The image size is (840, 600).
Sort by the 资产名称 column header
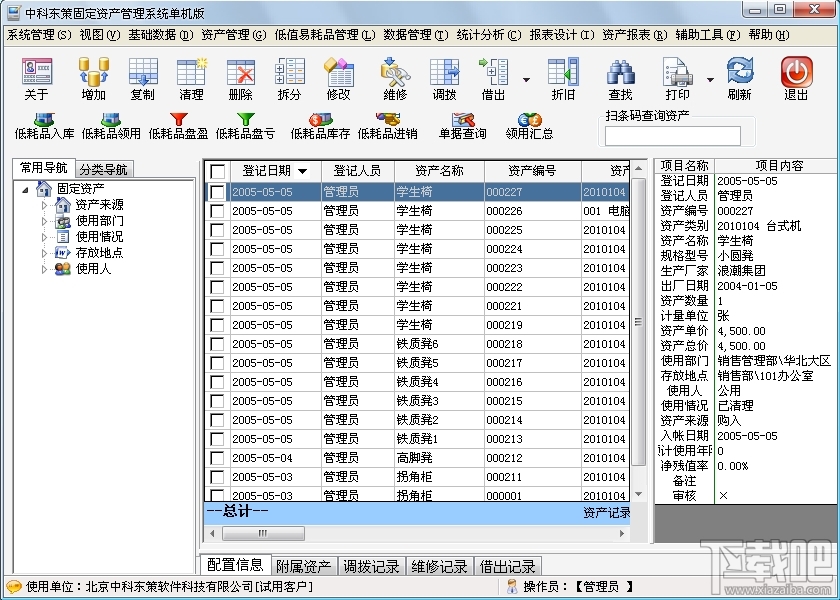pyautogui.click(x=439, y=171)
